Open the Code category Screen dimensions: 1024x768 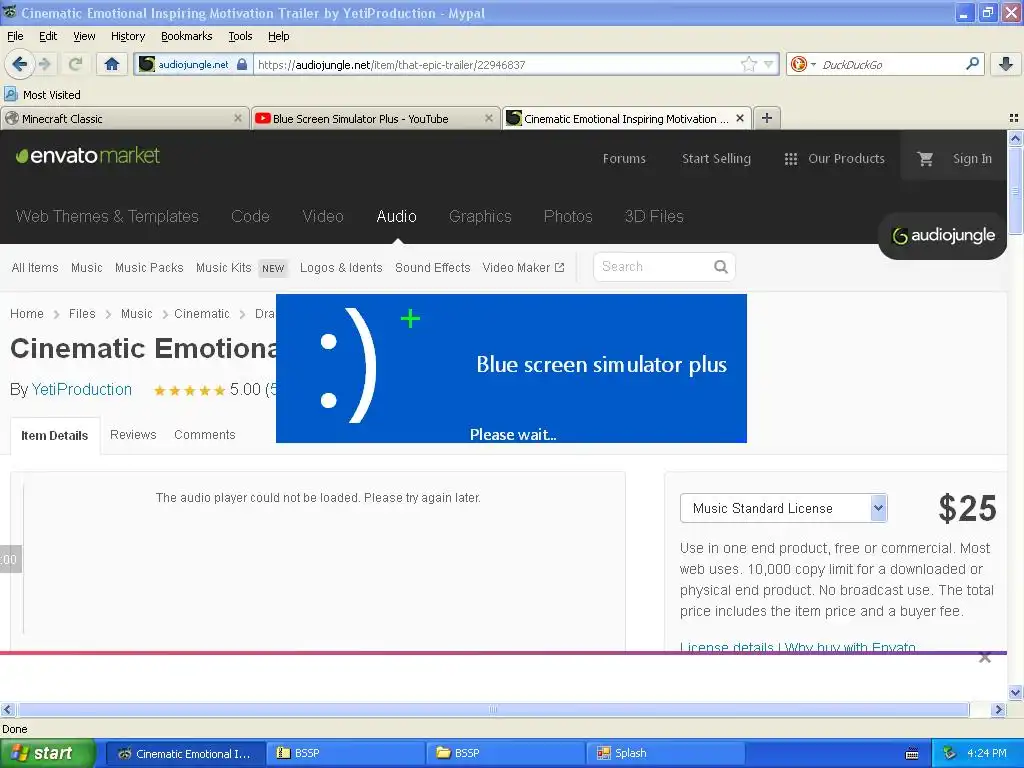(250, 216)
